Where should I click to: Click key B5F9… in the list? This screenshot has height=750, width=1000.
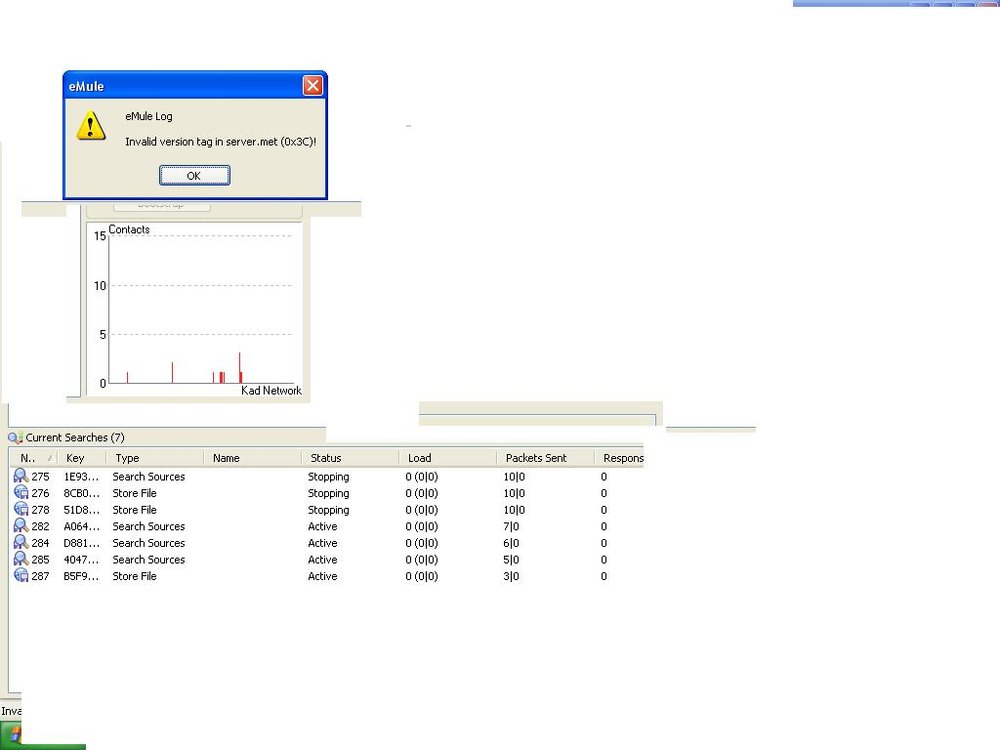pos(82,576)
